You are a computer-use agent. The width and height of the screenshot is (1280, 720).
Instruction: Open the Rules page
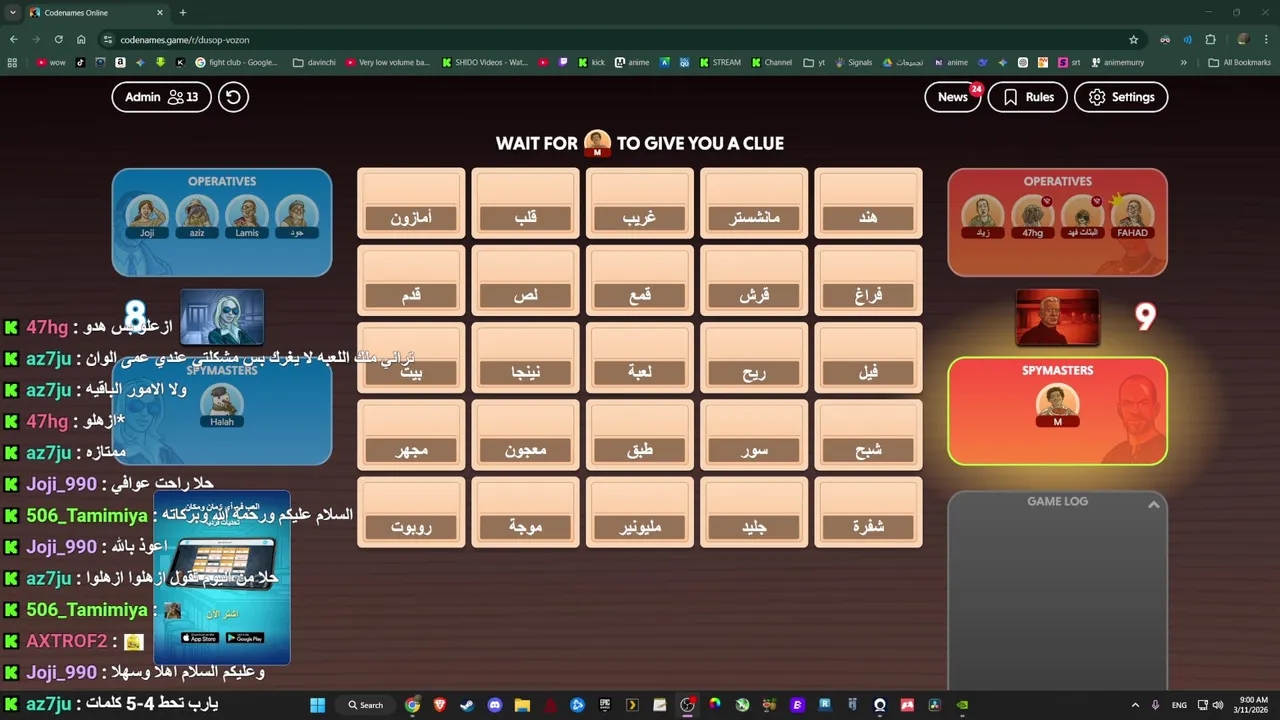pos(1028,97)
